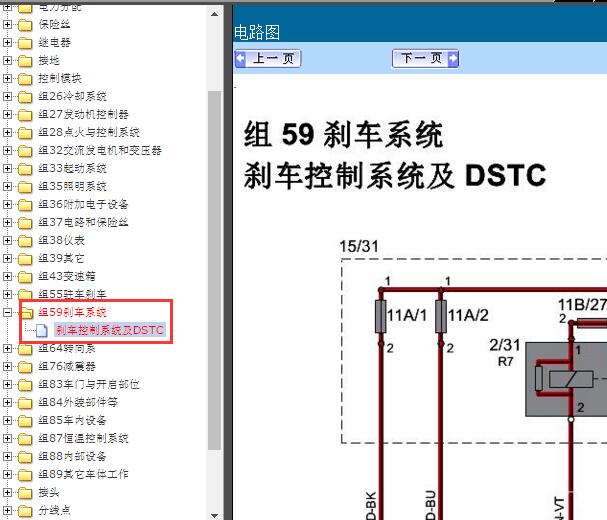Click the 组89其它车体工作 folder icon
This screenshot has height=520, width=607.
click(x=25, y=475)
